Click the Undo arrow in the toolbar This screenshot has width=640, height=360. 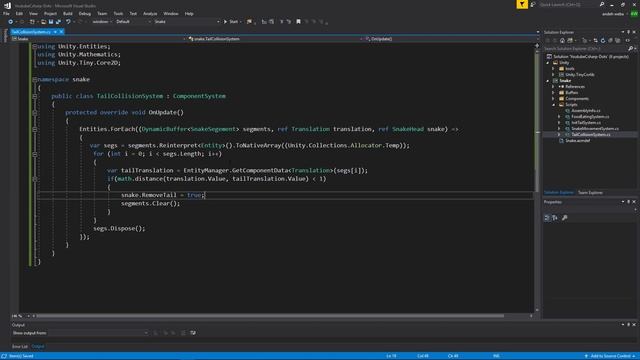pos(68,22)
